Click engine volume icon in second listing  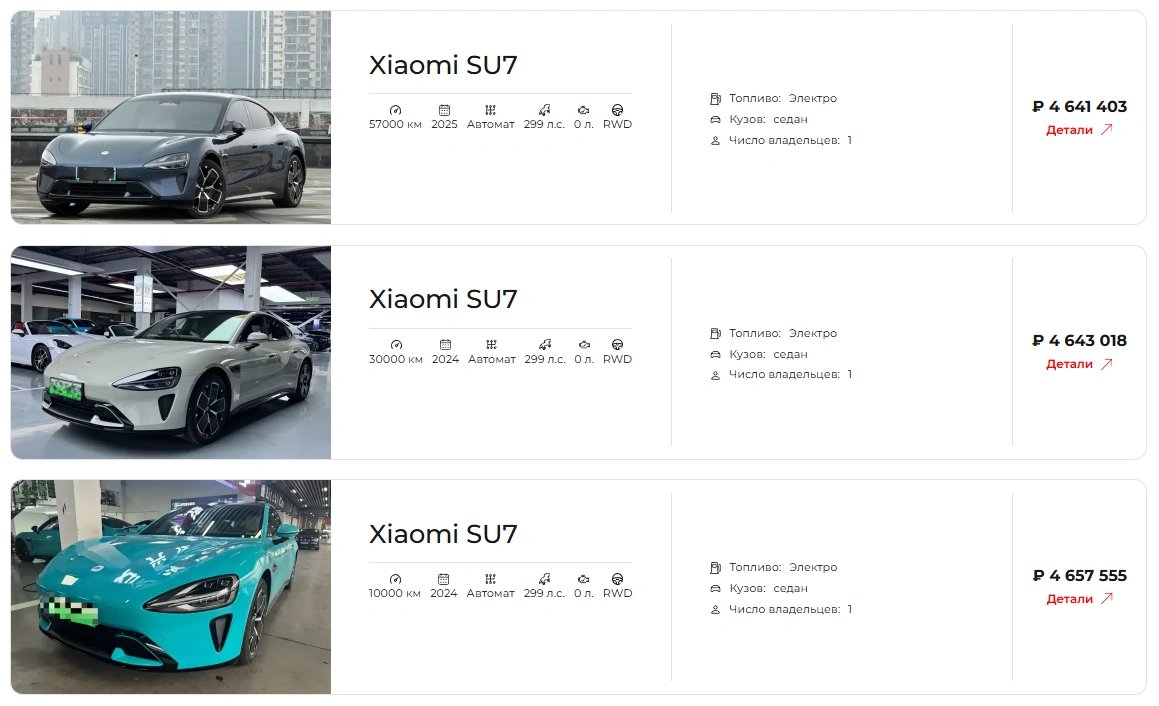584,344
